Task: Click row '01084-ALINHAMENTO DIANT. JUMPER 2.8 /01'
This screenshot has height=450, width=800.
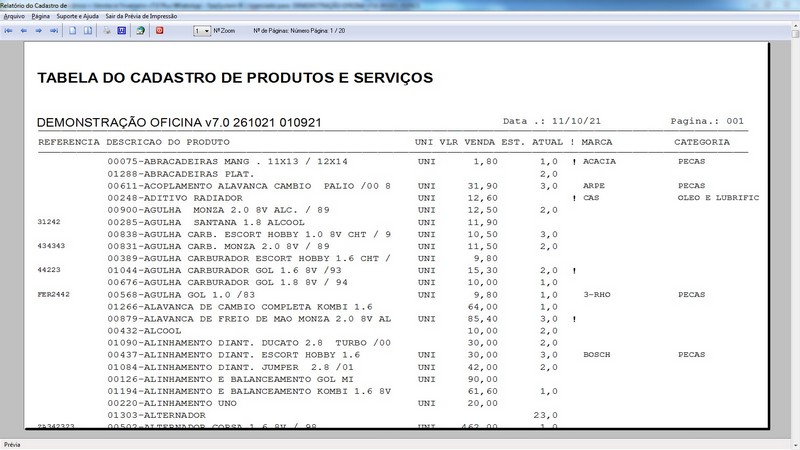Action: (x=231, y=367)
